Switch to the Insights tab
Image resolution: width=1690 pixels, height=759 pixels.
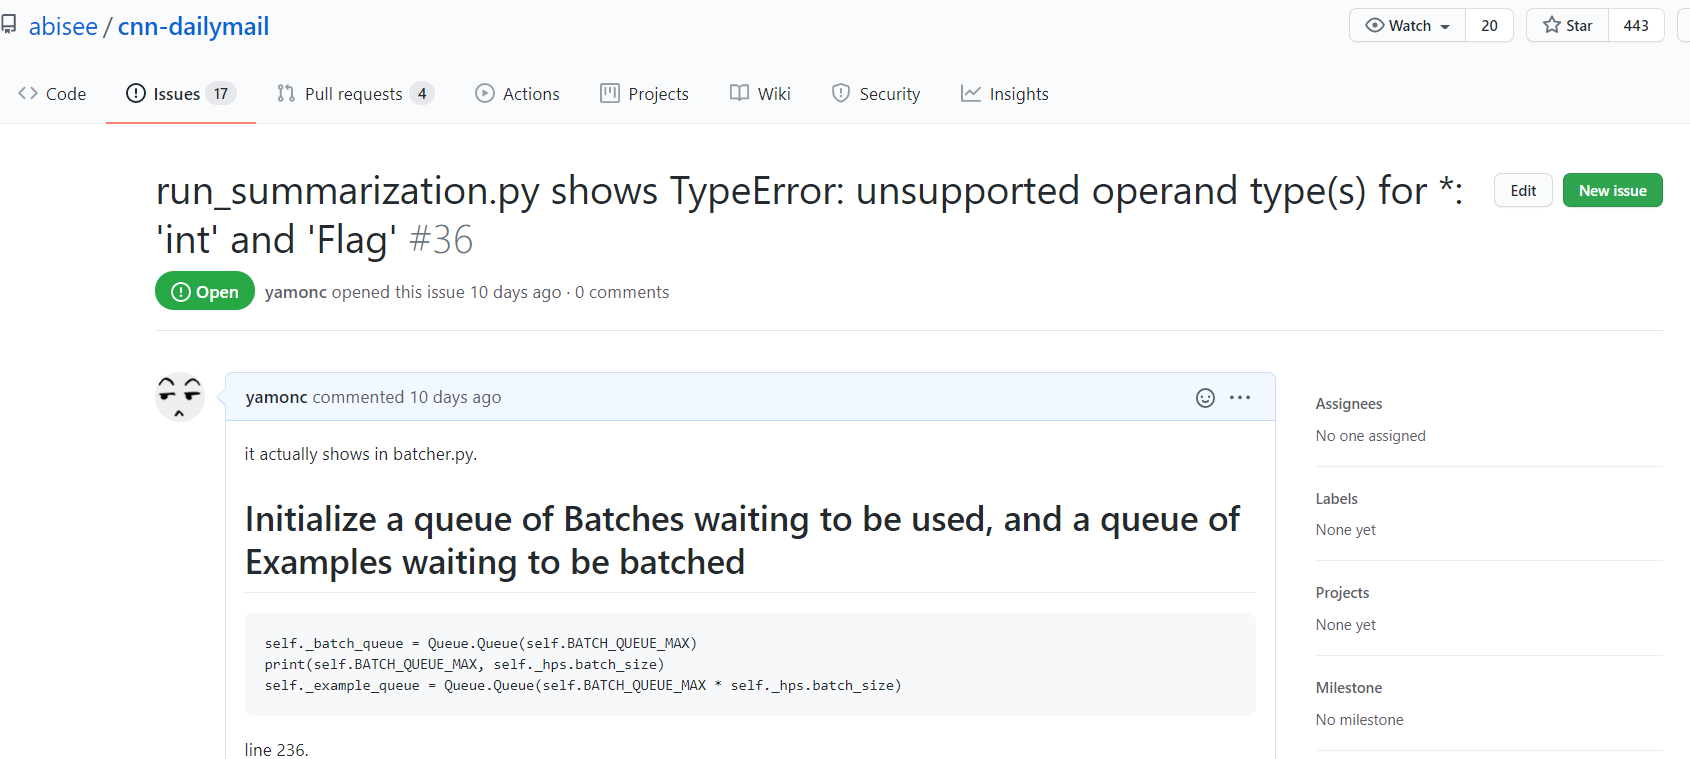1004,94
